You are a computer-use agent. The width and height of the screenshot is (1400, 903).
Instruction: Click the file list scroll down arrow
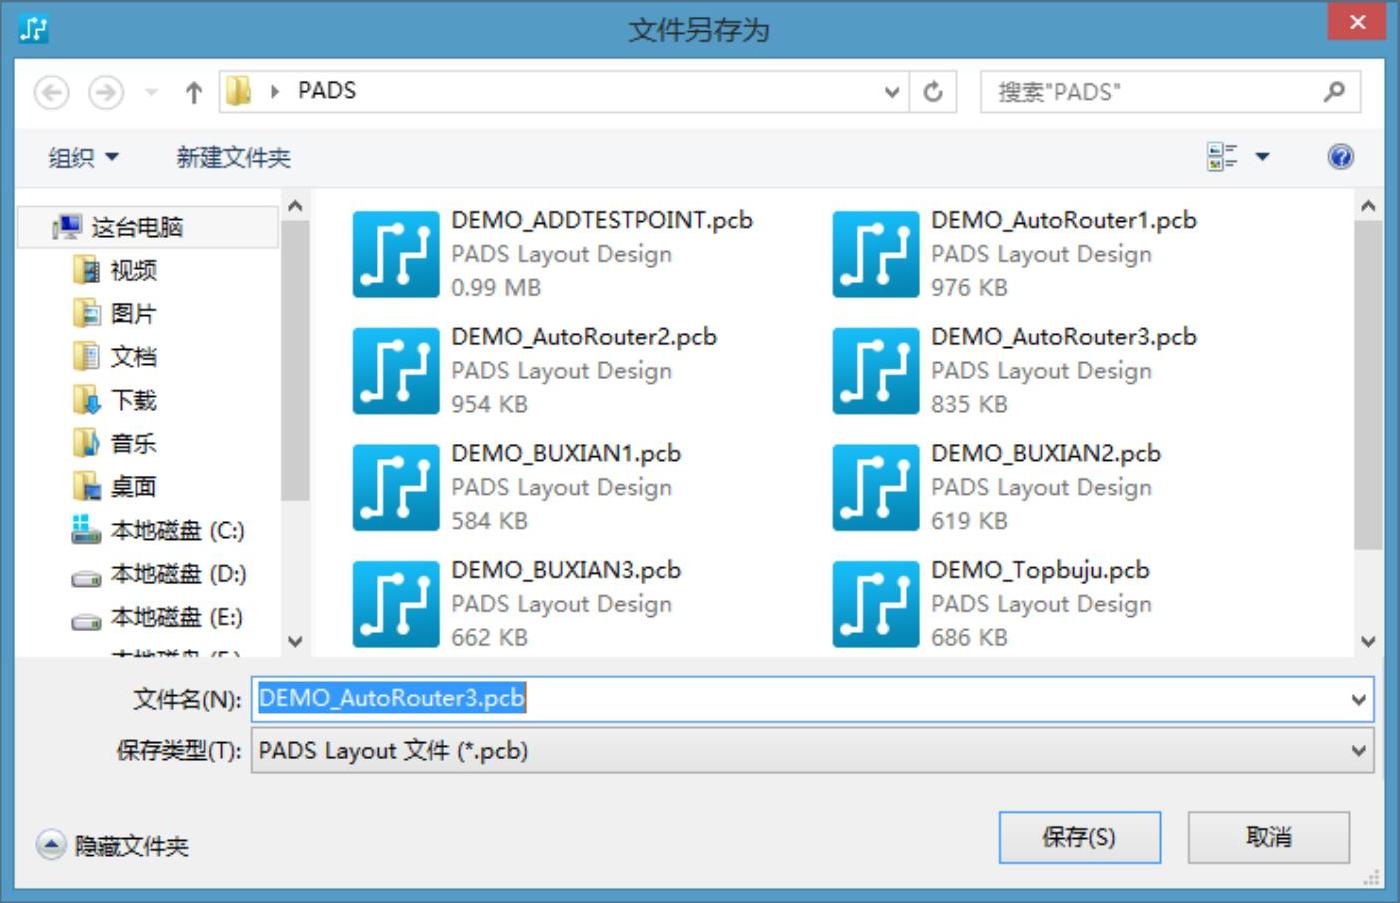1368,641
